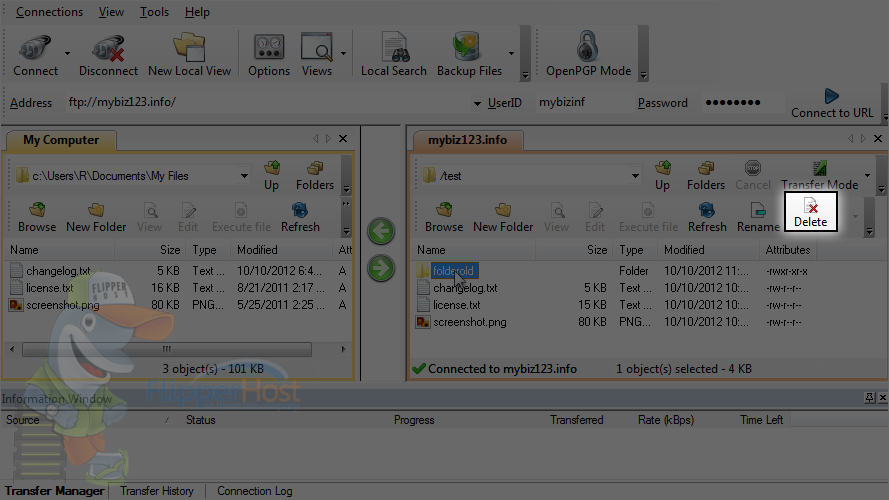Create New Folder in My Computer pane
Viewport: 889px width, 500px height.
(96, 218)
